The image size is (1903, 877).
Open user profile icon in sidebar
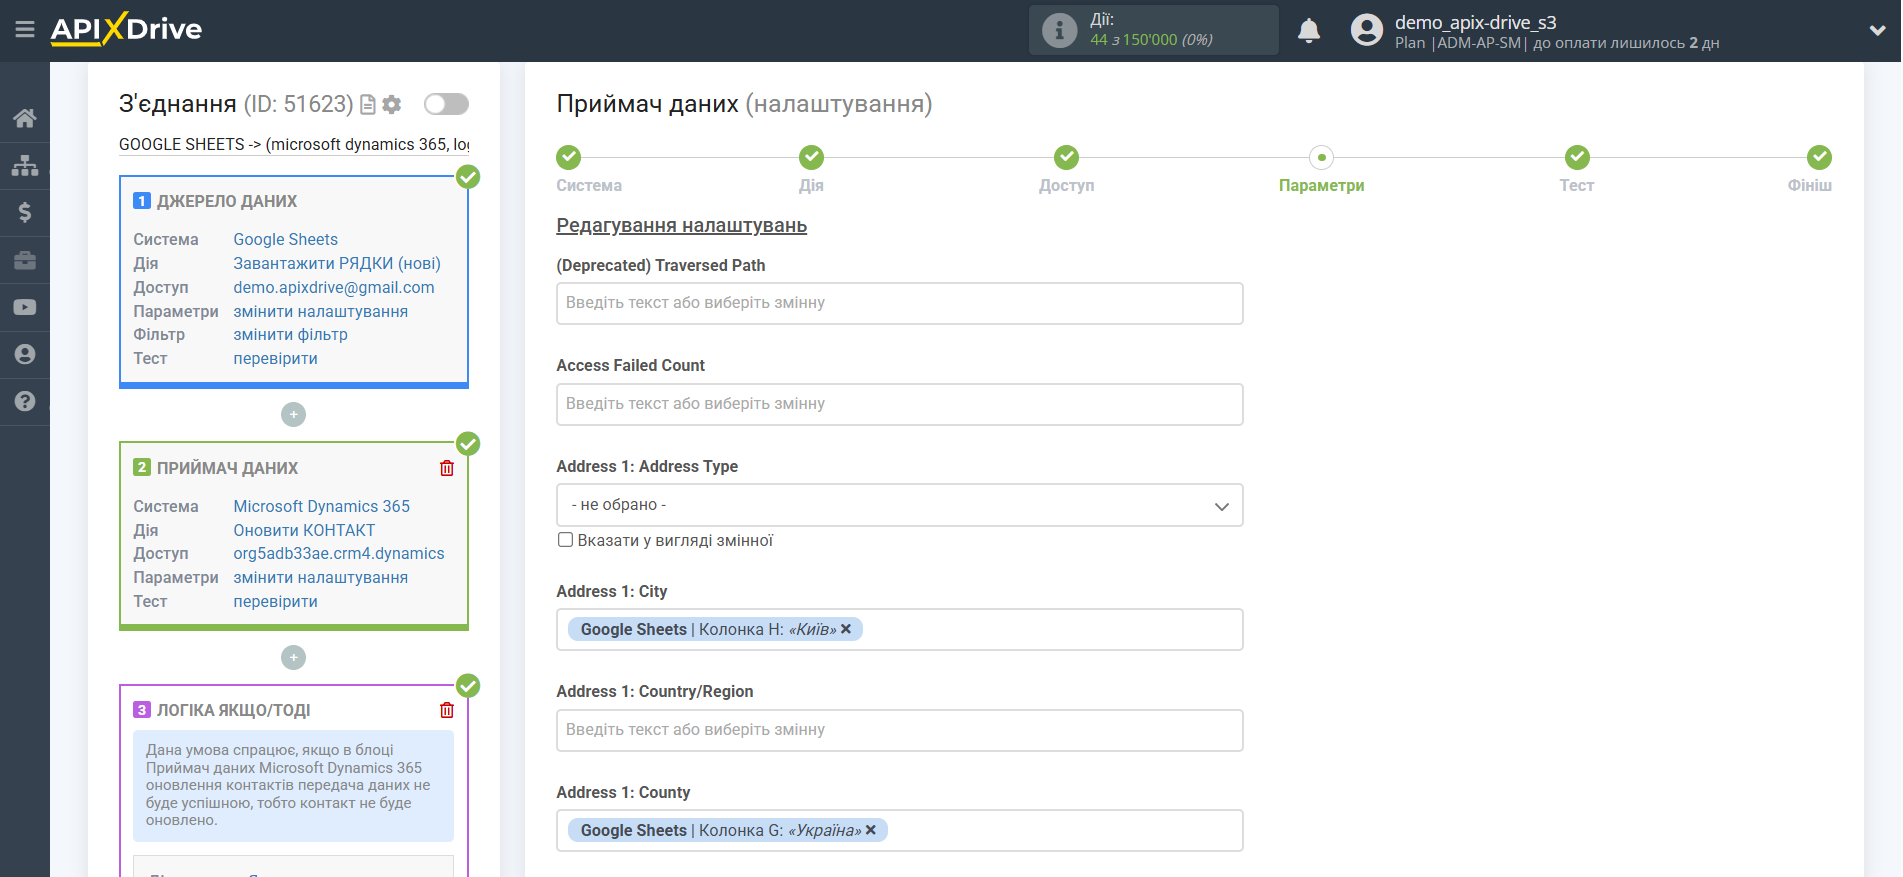25,354
